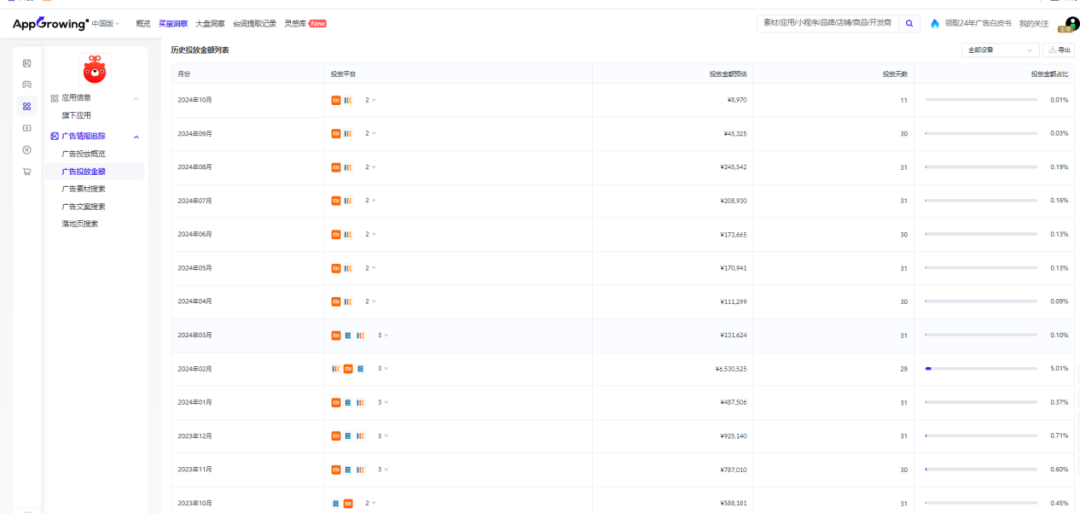The image size is (1080, 514).
Task: Open the 全部设备 device filter dropdown
Action: pyautogui.click(x=1000, y=50)
